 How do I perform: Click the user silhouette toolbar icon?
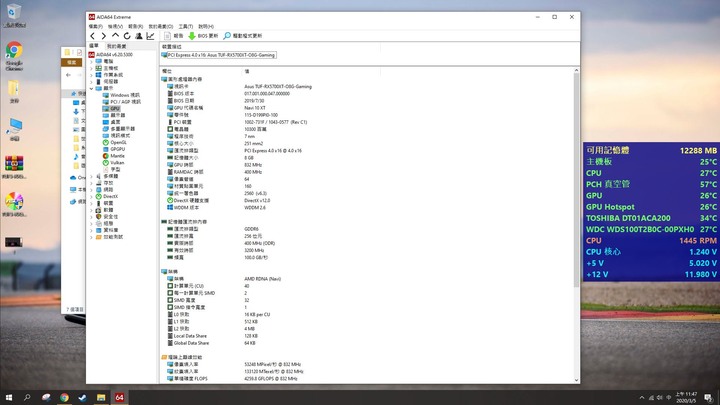click(x=139, y=36)
